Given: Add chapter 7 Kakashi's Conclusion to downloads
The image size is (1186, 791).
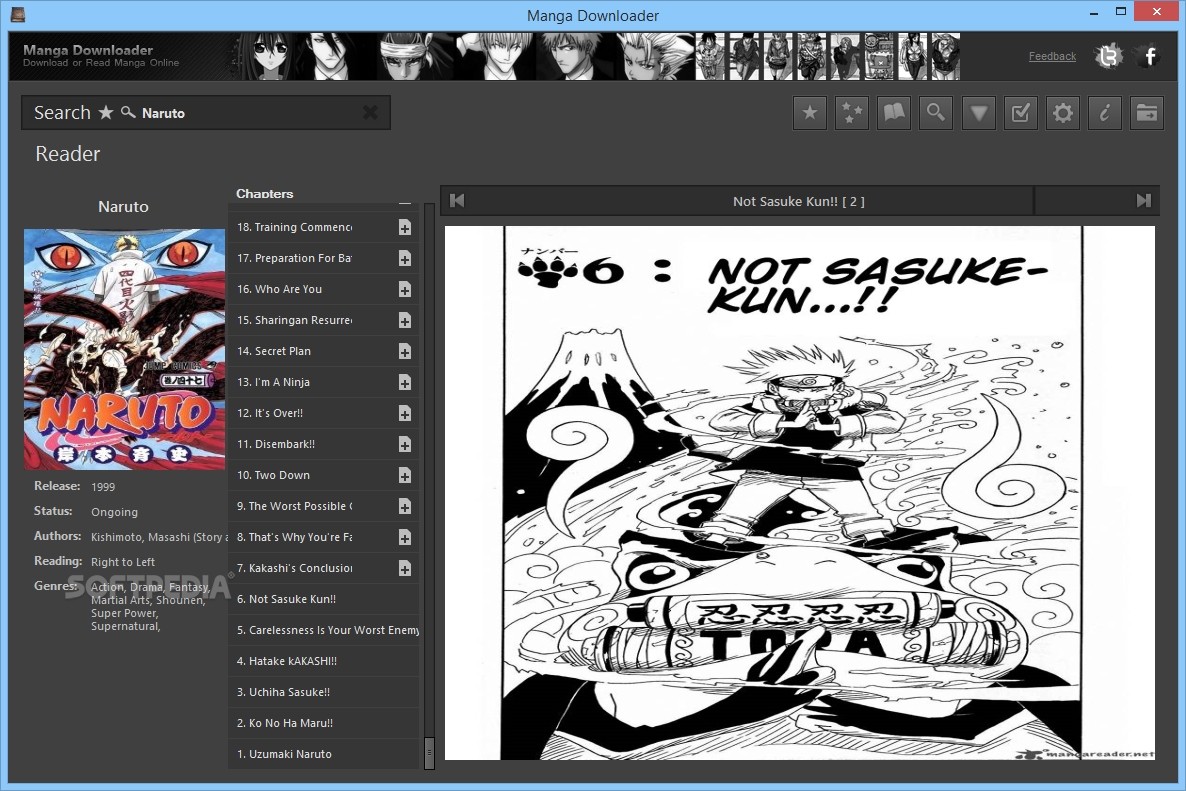Looking at the screenshot, I should point(405,569).
